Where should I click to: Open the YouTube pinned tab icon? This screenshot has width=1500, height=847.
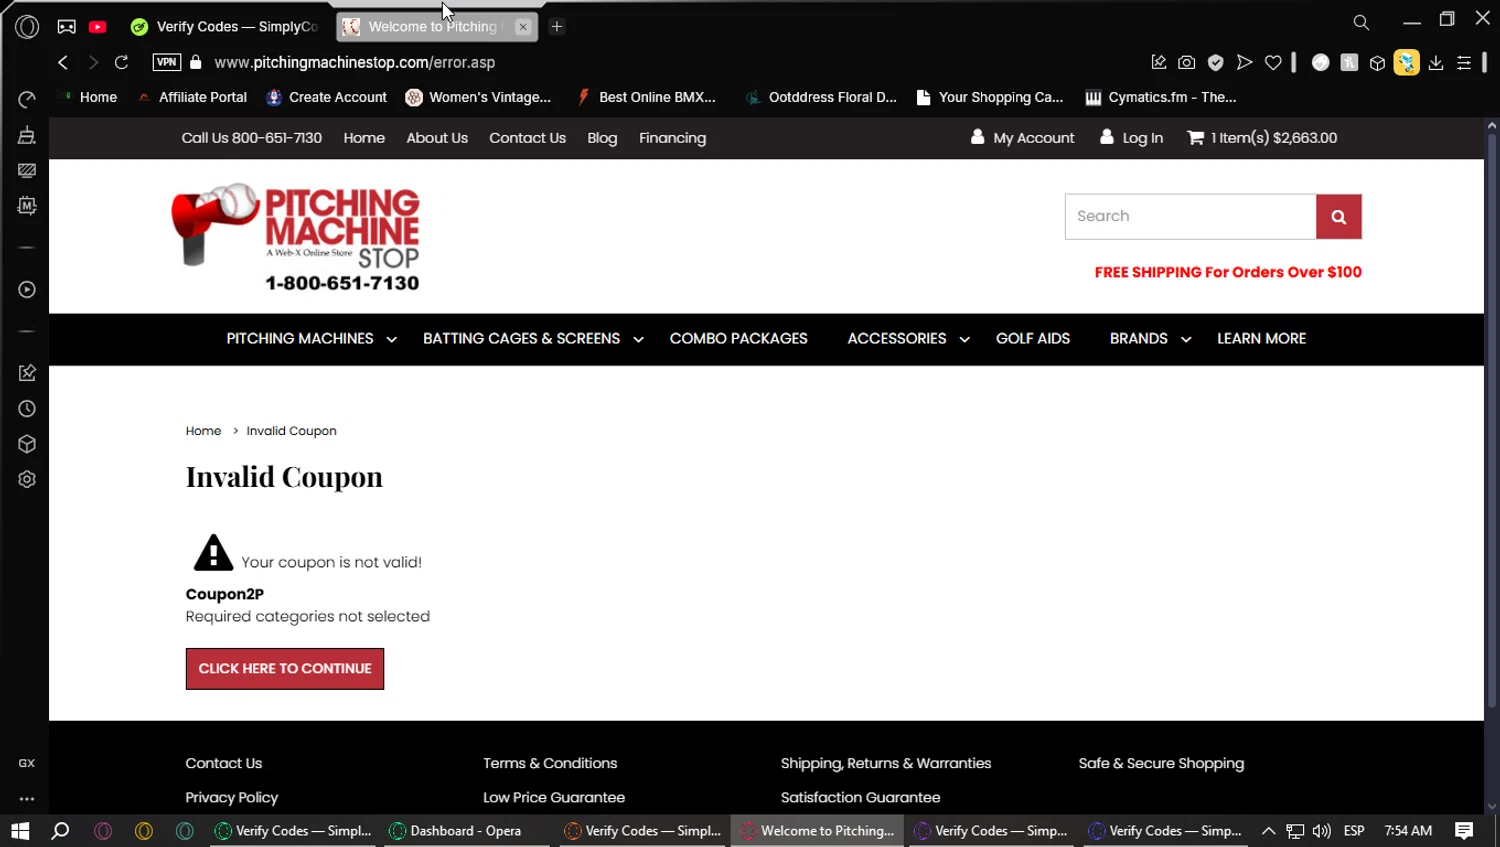pyautogui.click(x=98, y=27)
